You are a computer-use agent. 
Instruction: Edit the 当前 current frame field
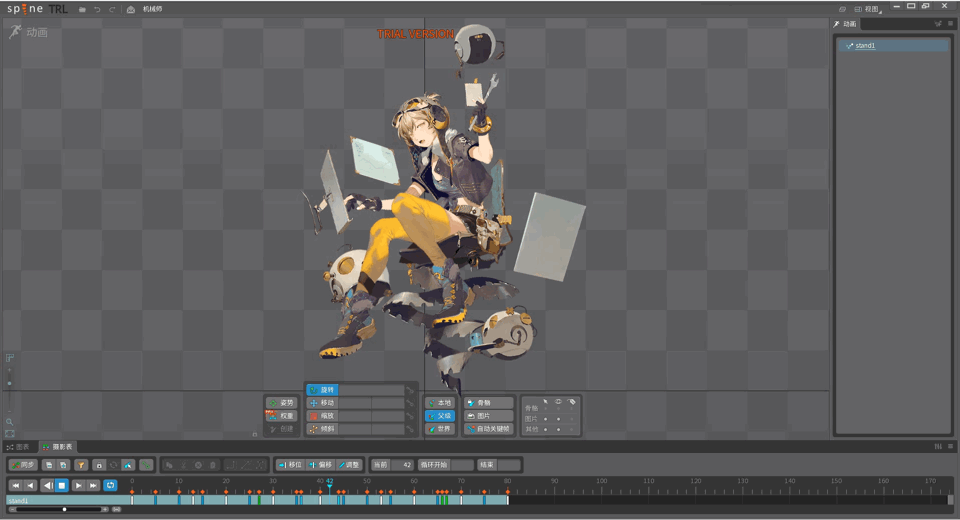click(x=402, y=465)
